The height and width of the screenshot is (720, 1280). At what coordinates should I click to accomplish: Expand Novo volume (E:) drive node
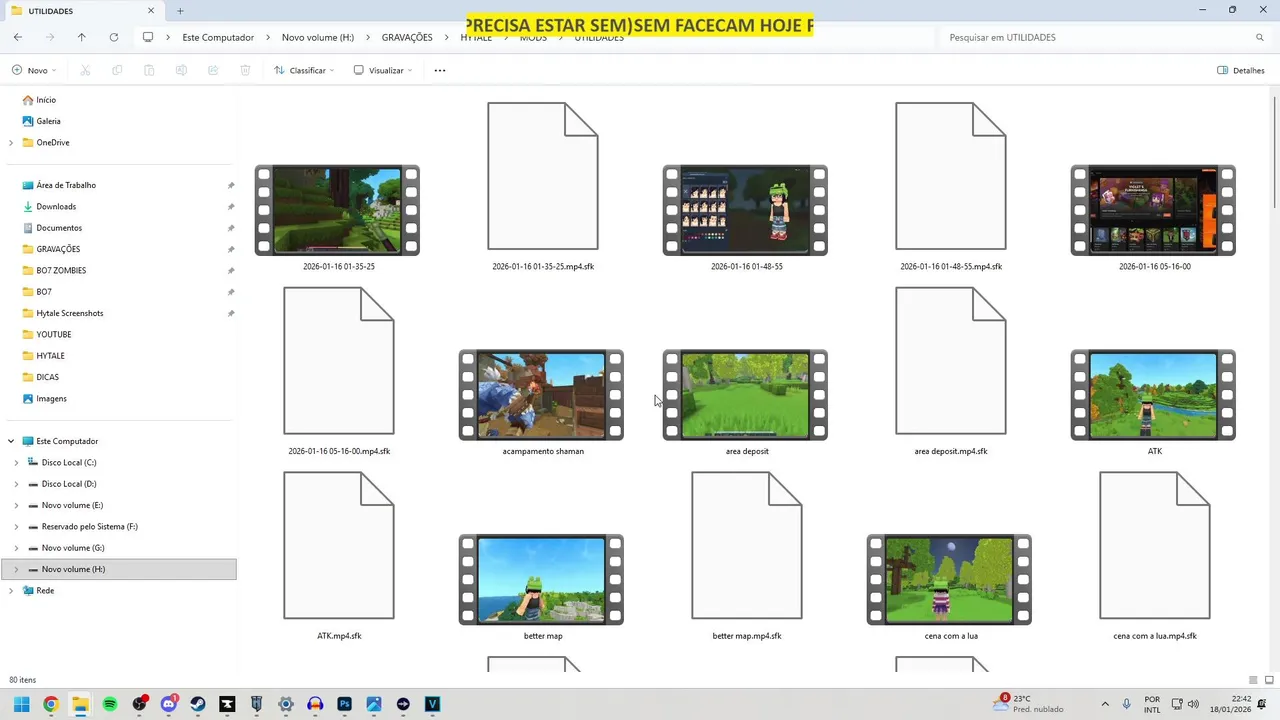point(16,505)
